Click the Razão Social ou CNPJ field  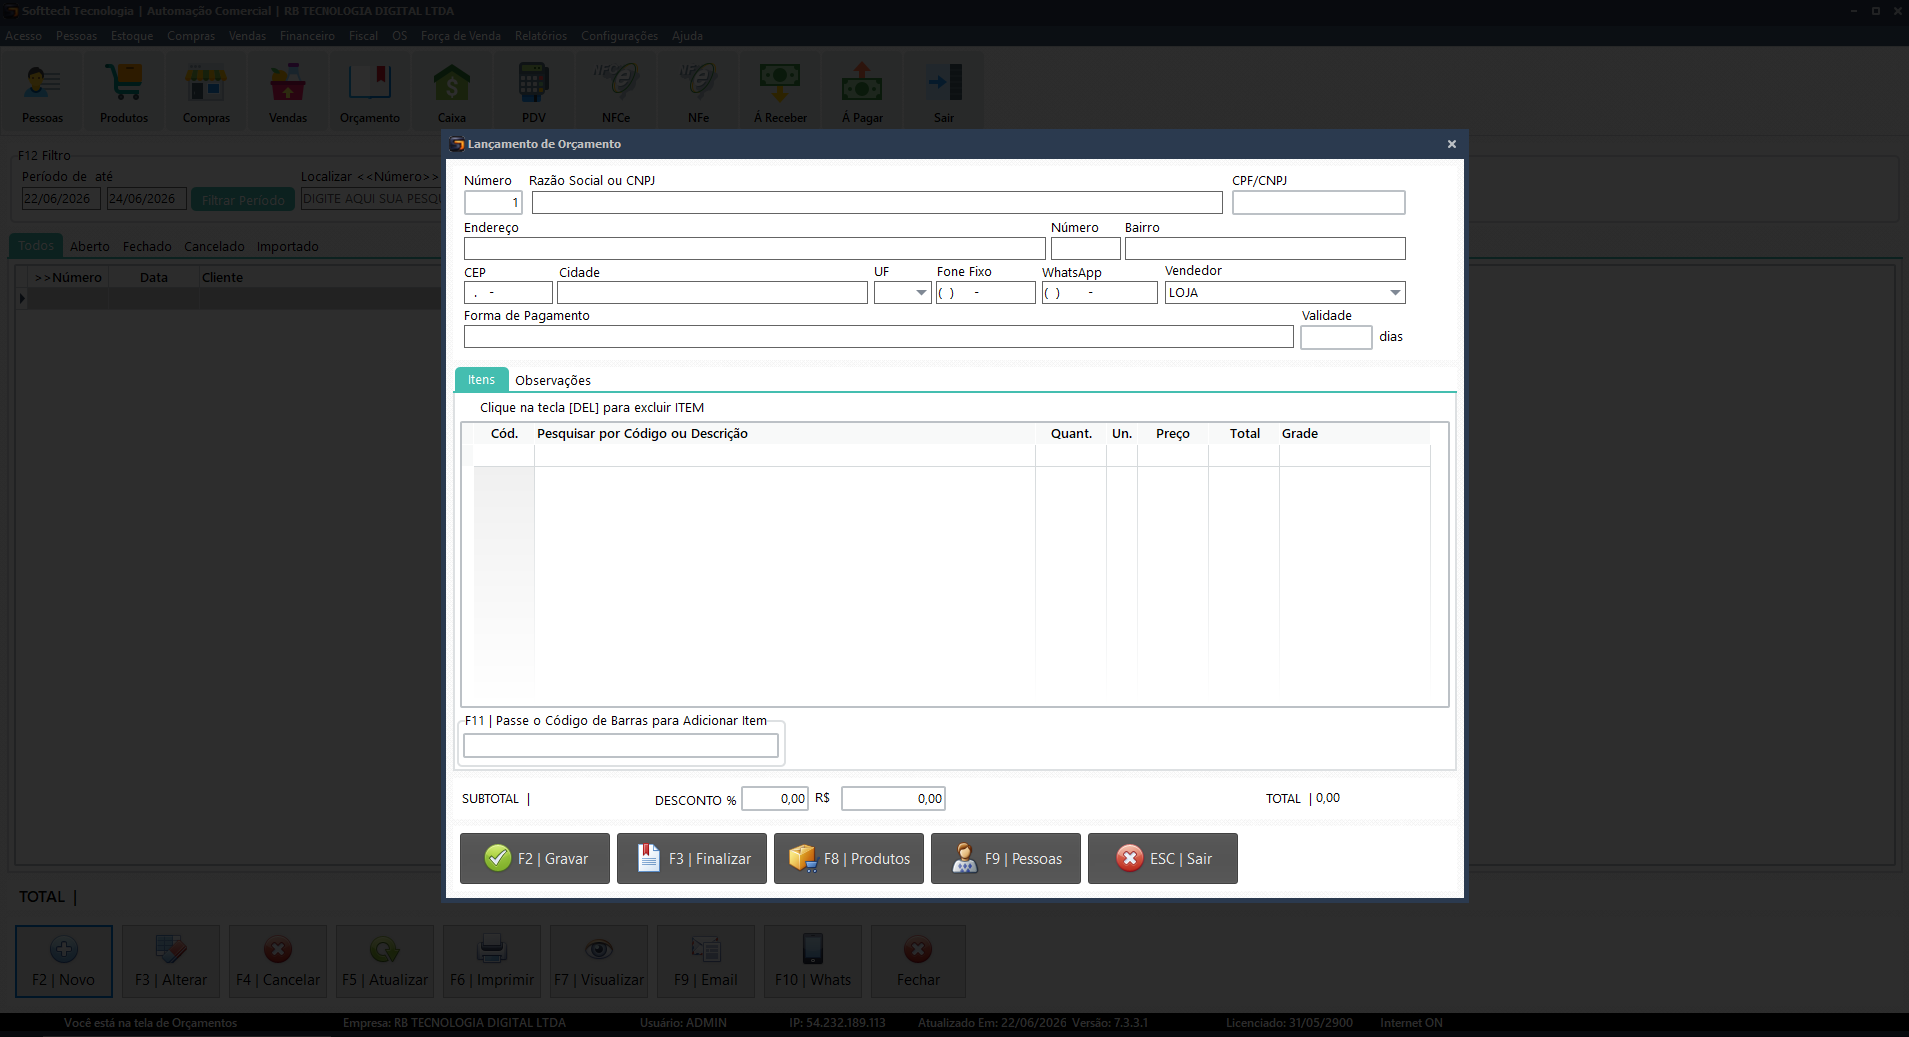point(877,203)
